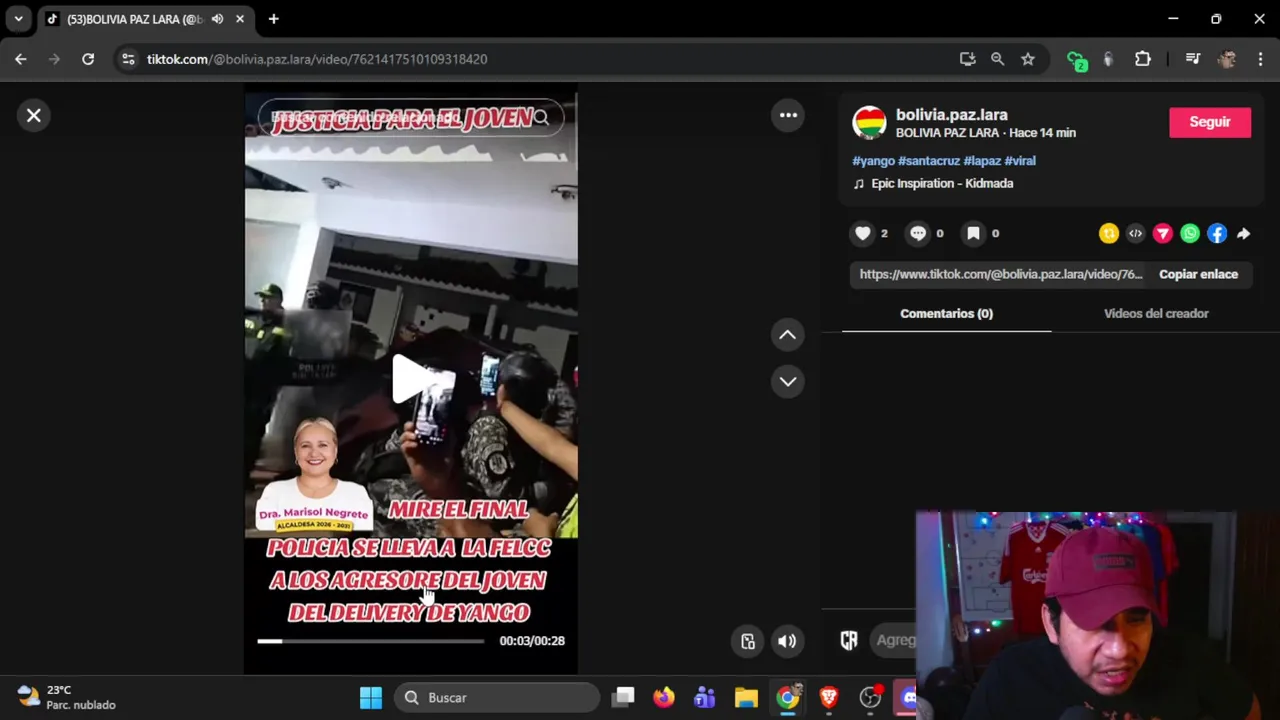Open green extension with badge 2
The height and width of the screenshot is (720, 1280).
pyautogui.click(x=1075, y=60)
